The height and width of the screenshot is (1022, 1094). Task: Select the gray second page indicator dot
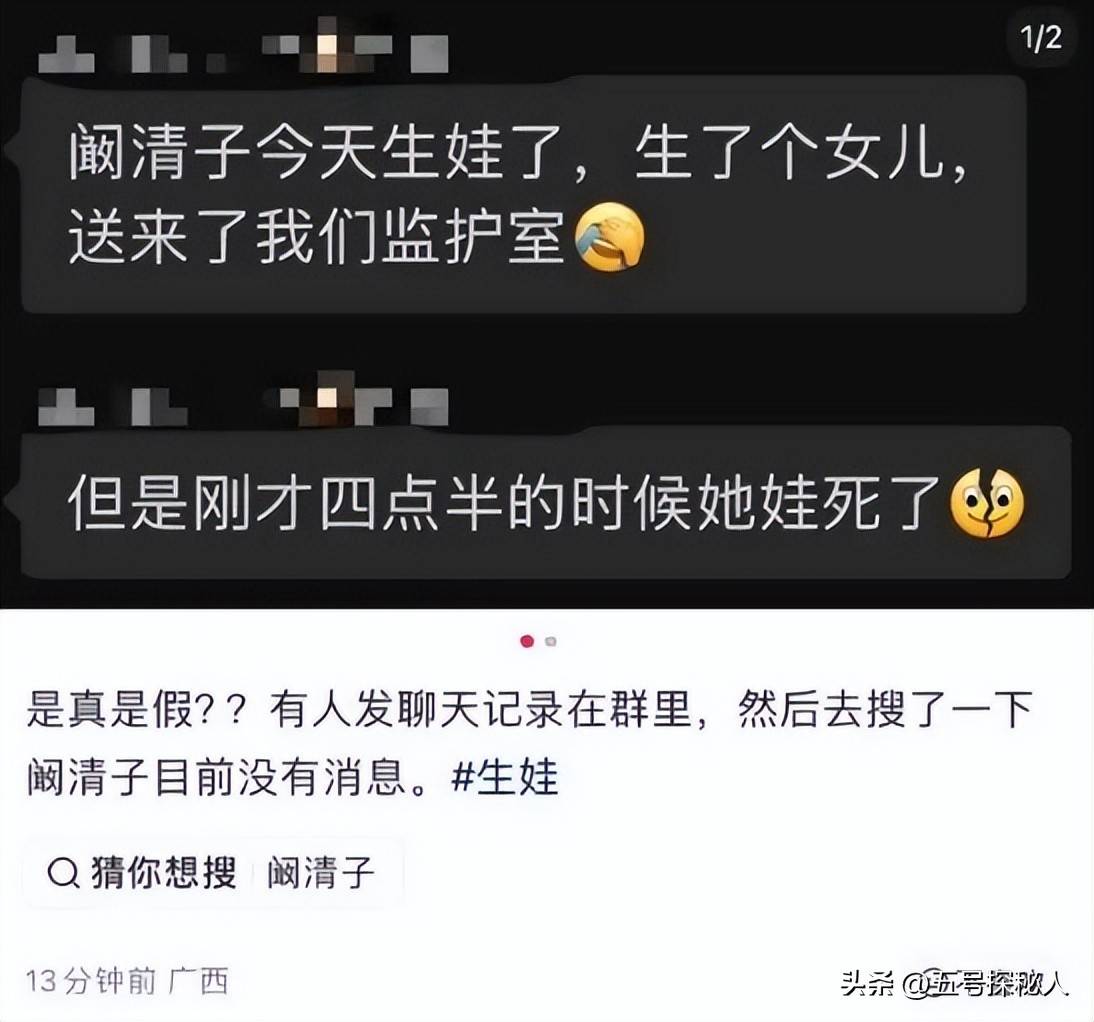(550, 641)
